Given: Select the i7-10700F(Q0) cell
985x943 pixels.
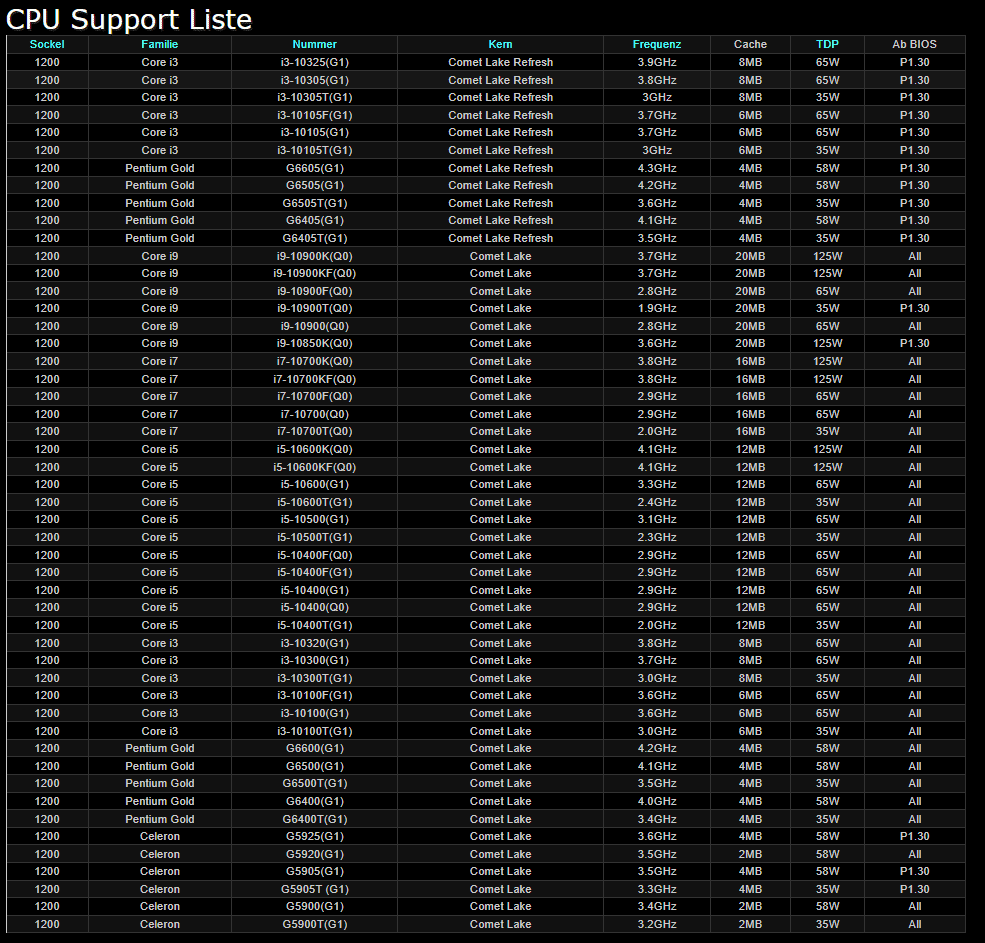Looking at the screenshot, I should (x=314, y=396).
